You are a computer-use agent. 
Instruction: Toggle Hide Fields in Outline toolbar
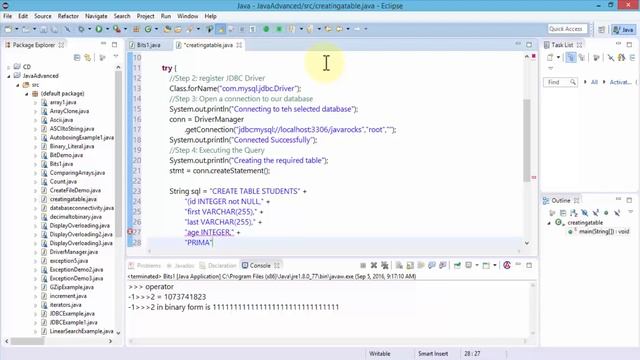585,213
